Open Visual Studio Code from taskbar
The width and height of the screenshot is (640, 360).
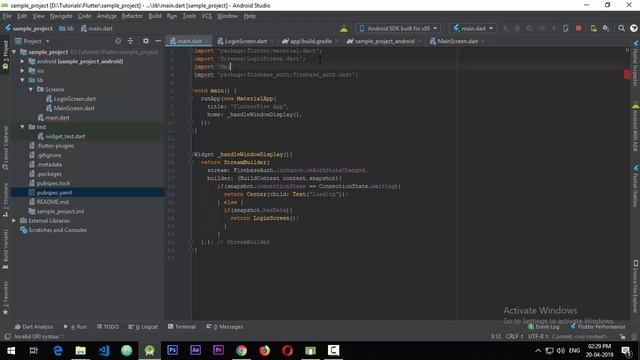point(104,351)
